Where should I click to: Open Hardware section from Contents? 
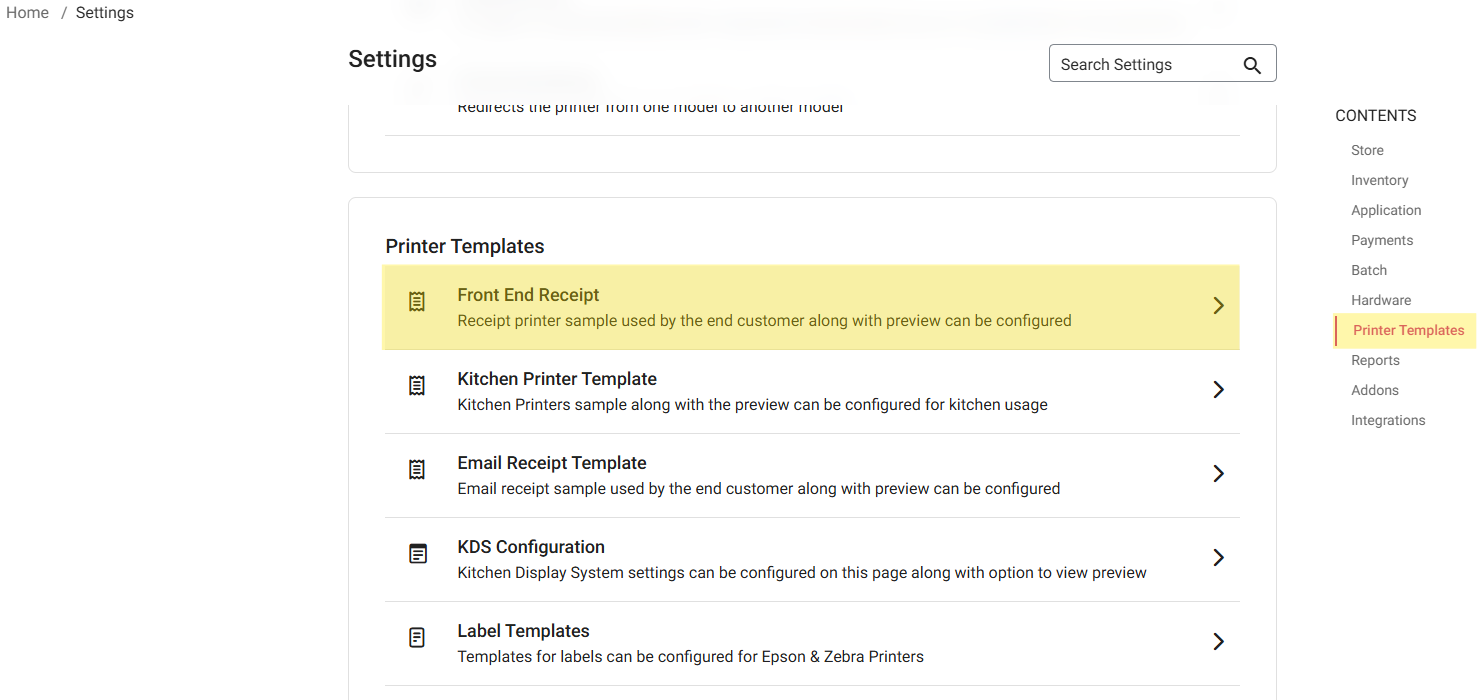pos(1380,300)
